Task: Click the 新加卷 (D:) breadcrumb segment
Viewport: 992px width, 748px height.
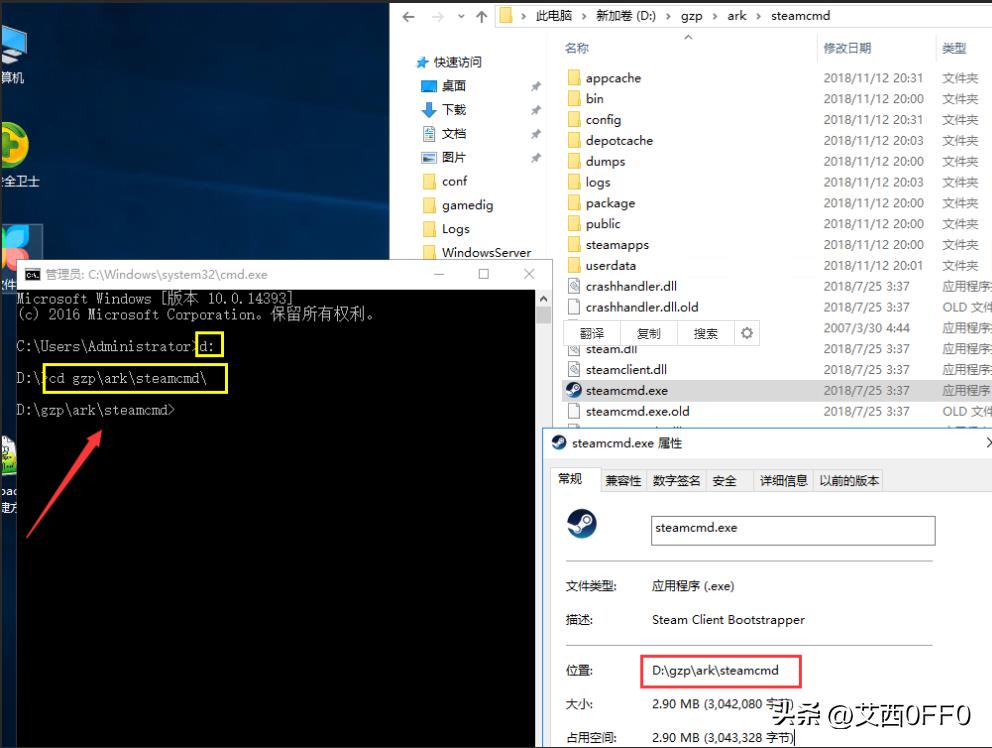Action: coord(626,16)
